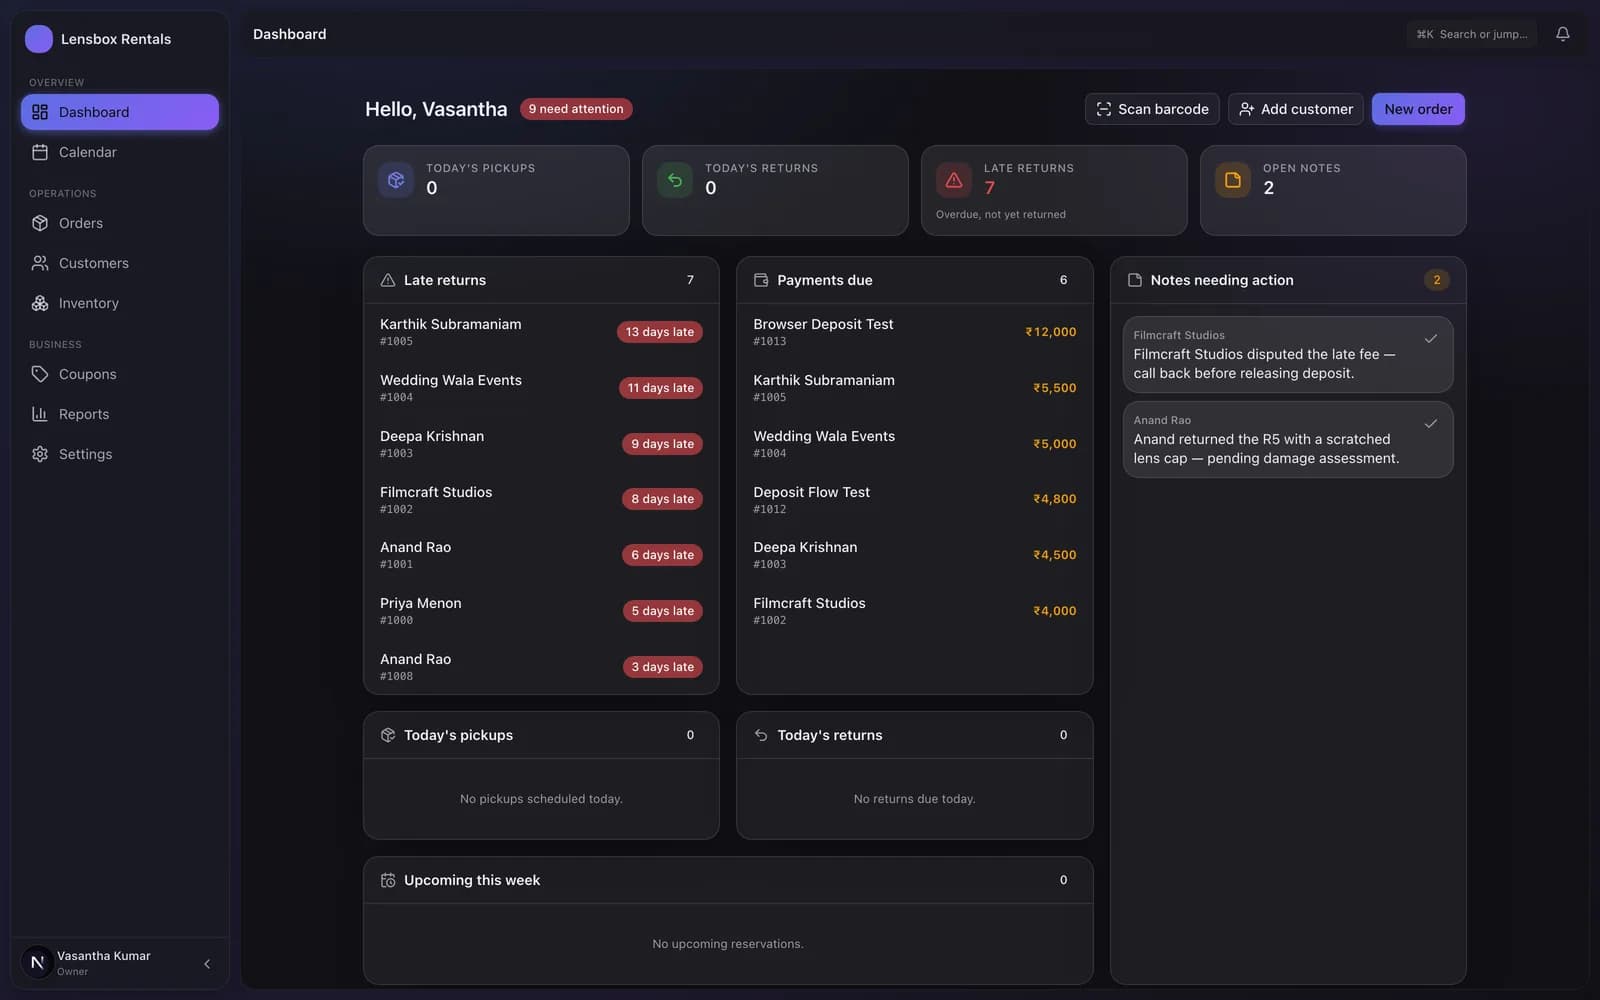Click the Late Returns warning triangle icon
The height and width of the screenshot is (1000, 1600).
tap(954, 180)
